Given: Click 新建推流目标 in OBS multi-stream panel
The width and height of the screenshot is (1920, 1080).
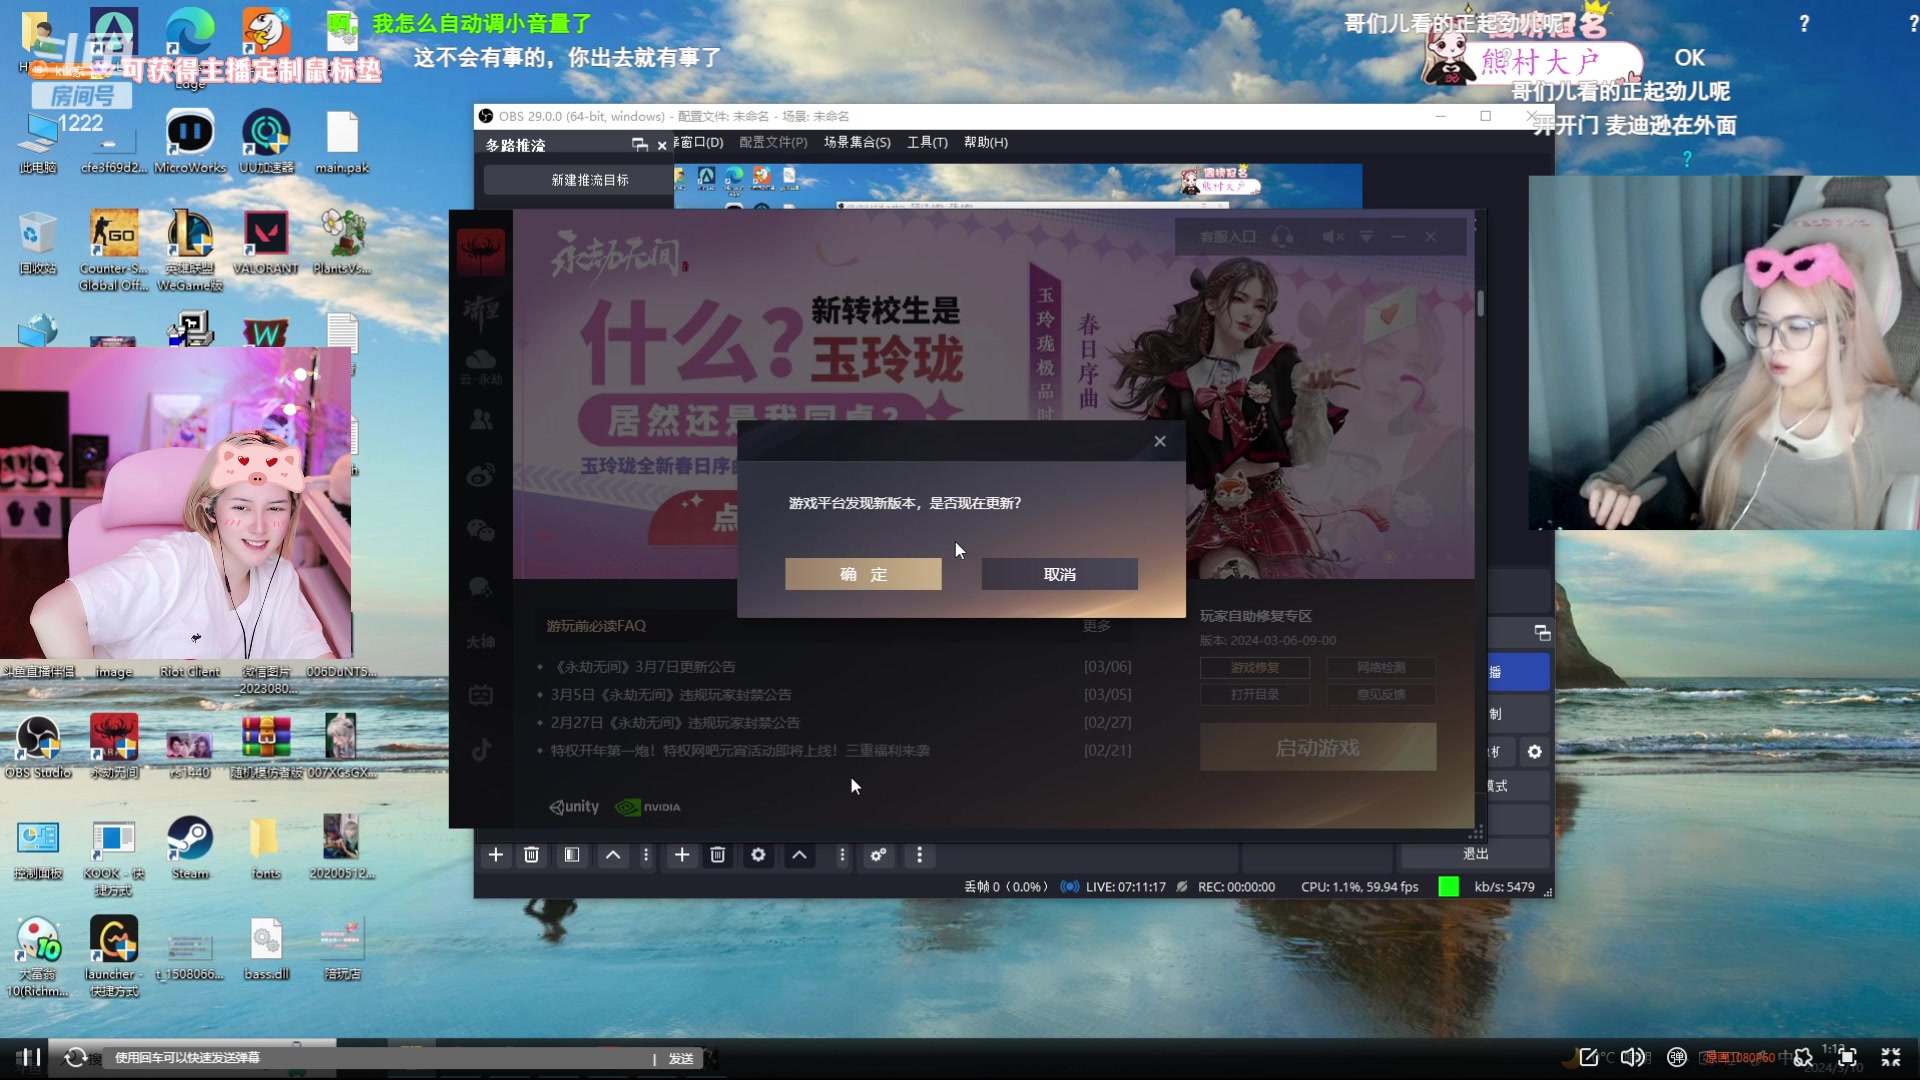Looking at the screenshot, I should tap(590, 180).
